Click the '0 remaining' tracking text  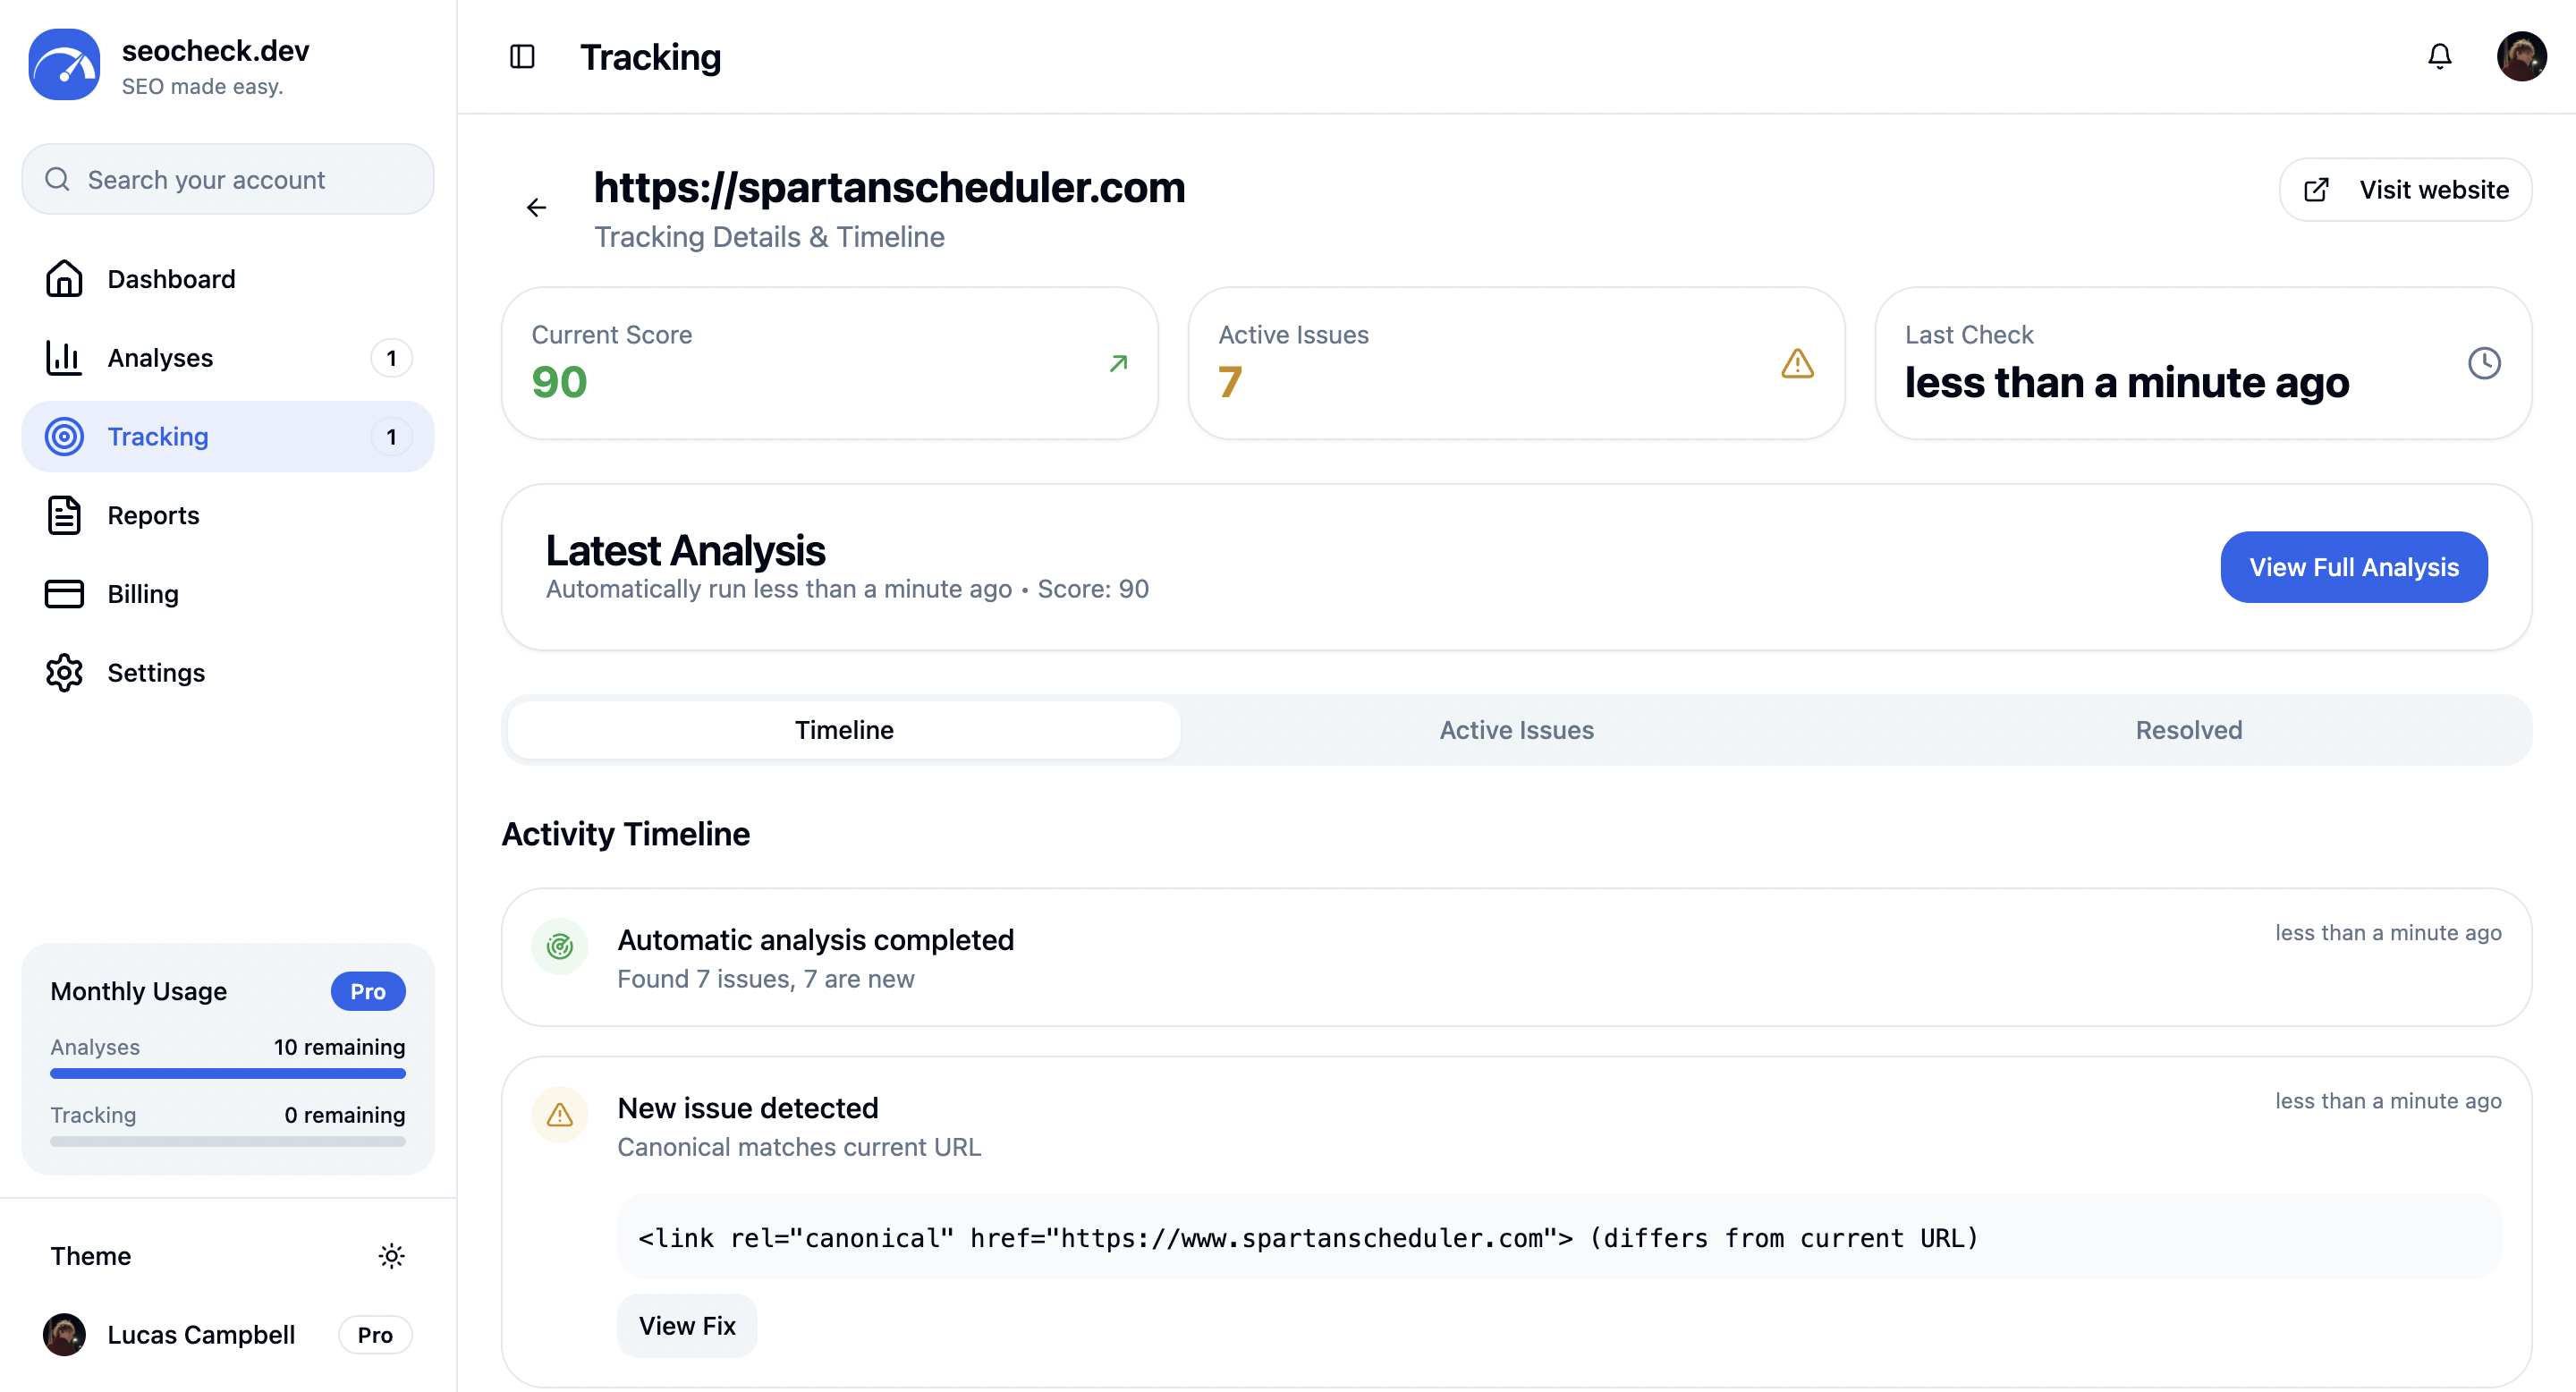(344, 1116)
